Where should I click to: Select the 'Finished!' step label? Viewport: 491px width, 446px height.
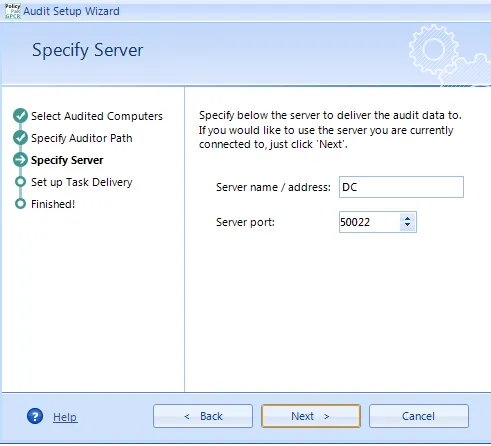53,204
